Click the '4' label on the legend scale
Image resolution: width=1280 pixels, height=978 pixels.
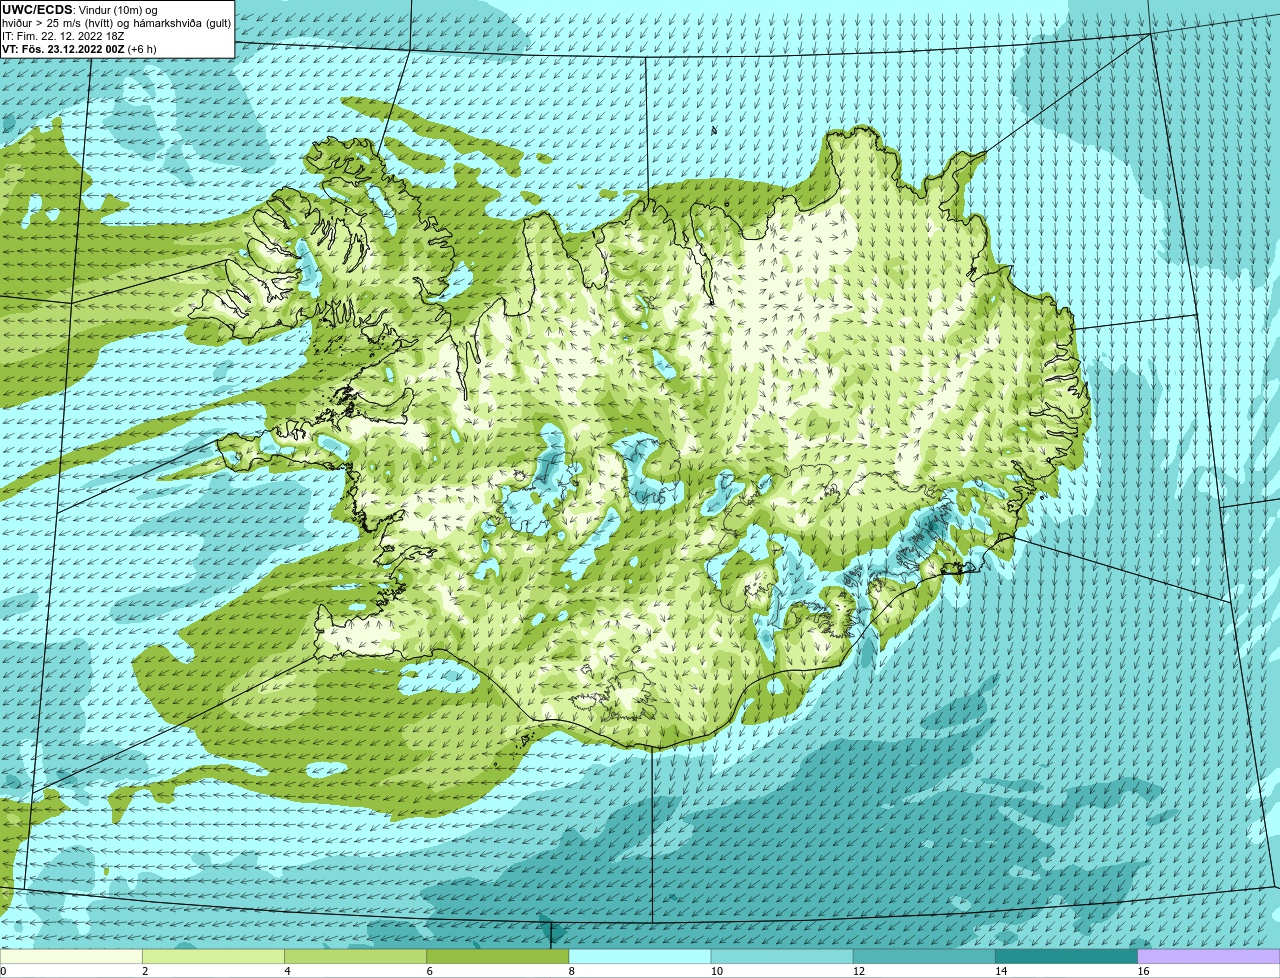287,971
